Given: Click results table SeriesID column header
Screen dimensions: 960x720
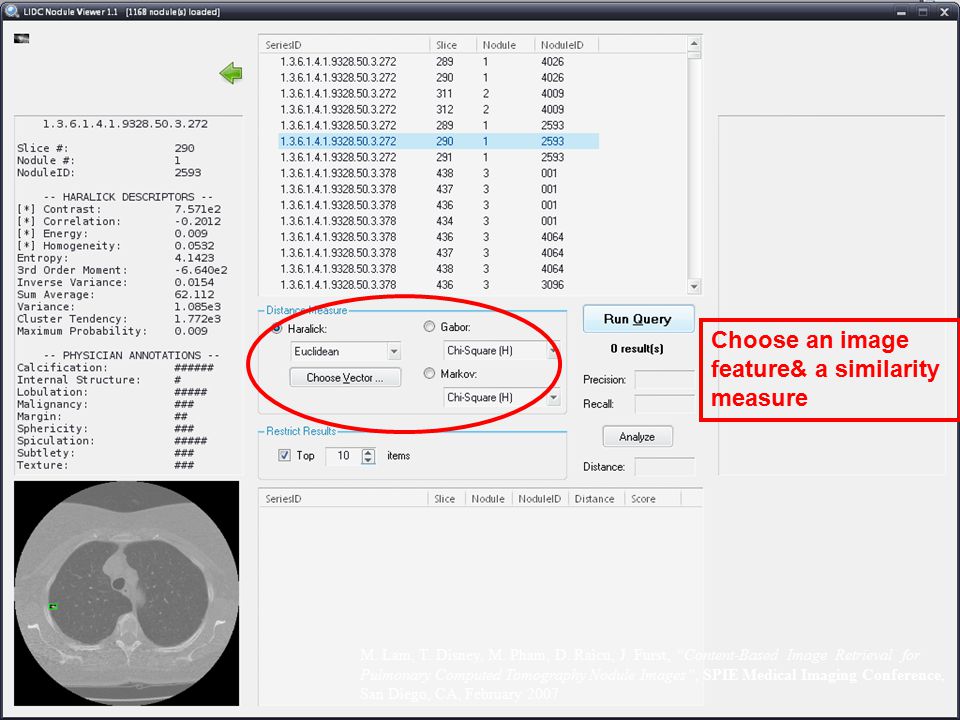Looking at the screenshot, I should tap(343, 498).
